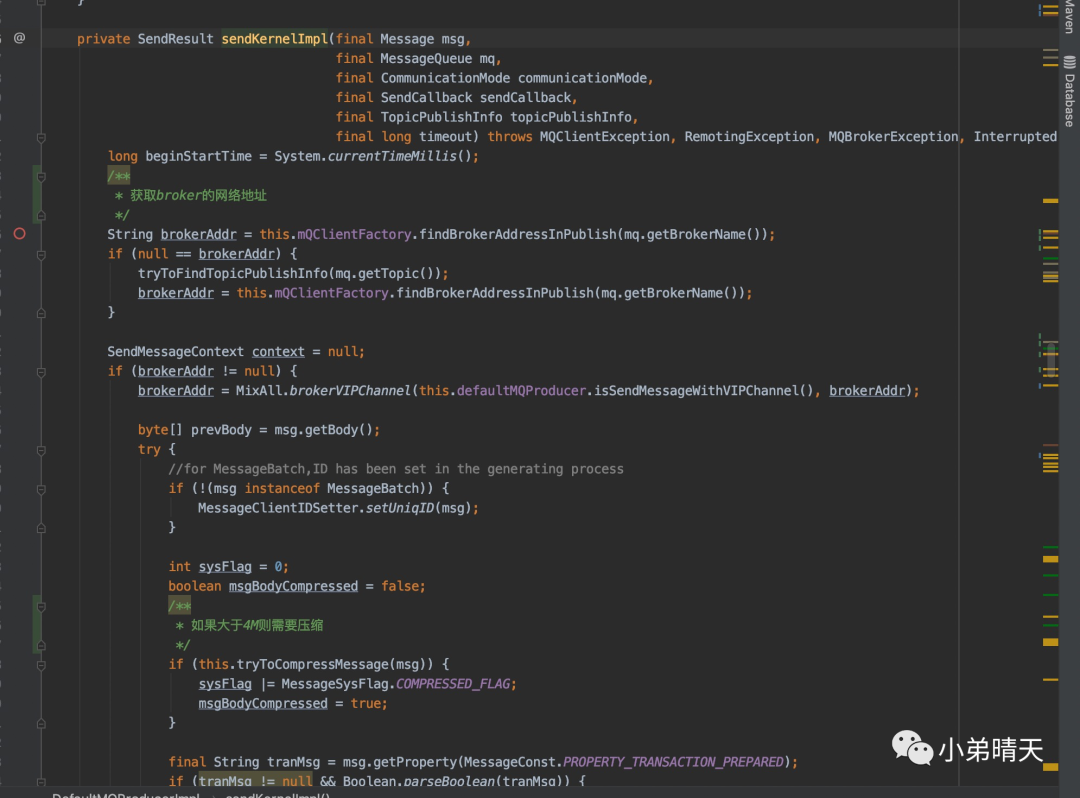The height and width of the screenshot is (798, 1080).
Task: Collapse the try block fold marker
Action: 41,450
